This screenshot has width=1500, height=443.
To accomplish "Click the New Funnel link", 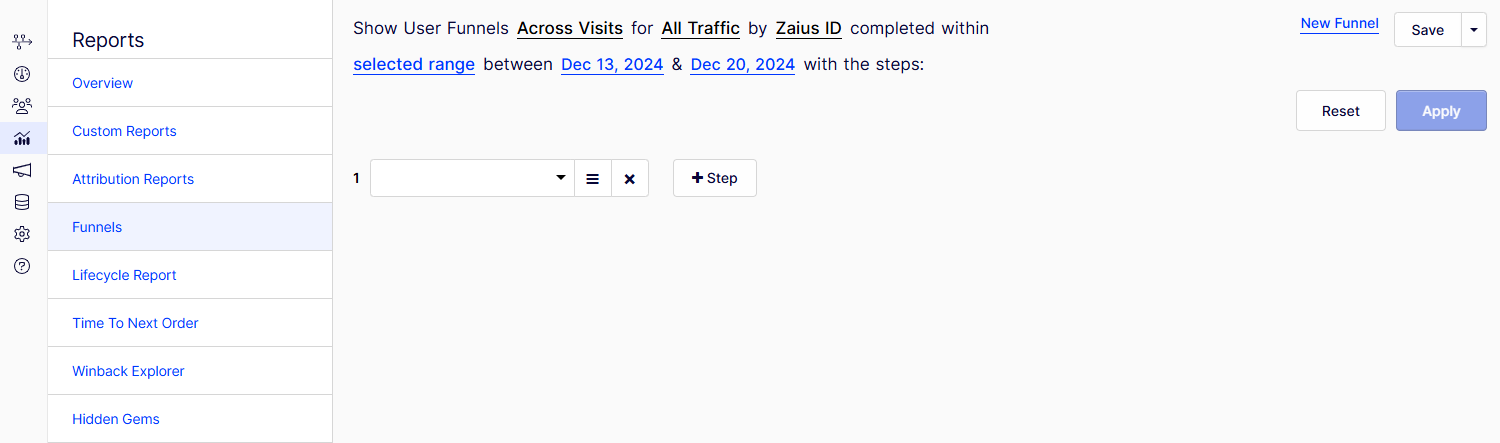I will pos(1339,23).
